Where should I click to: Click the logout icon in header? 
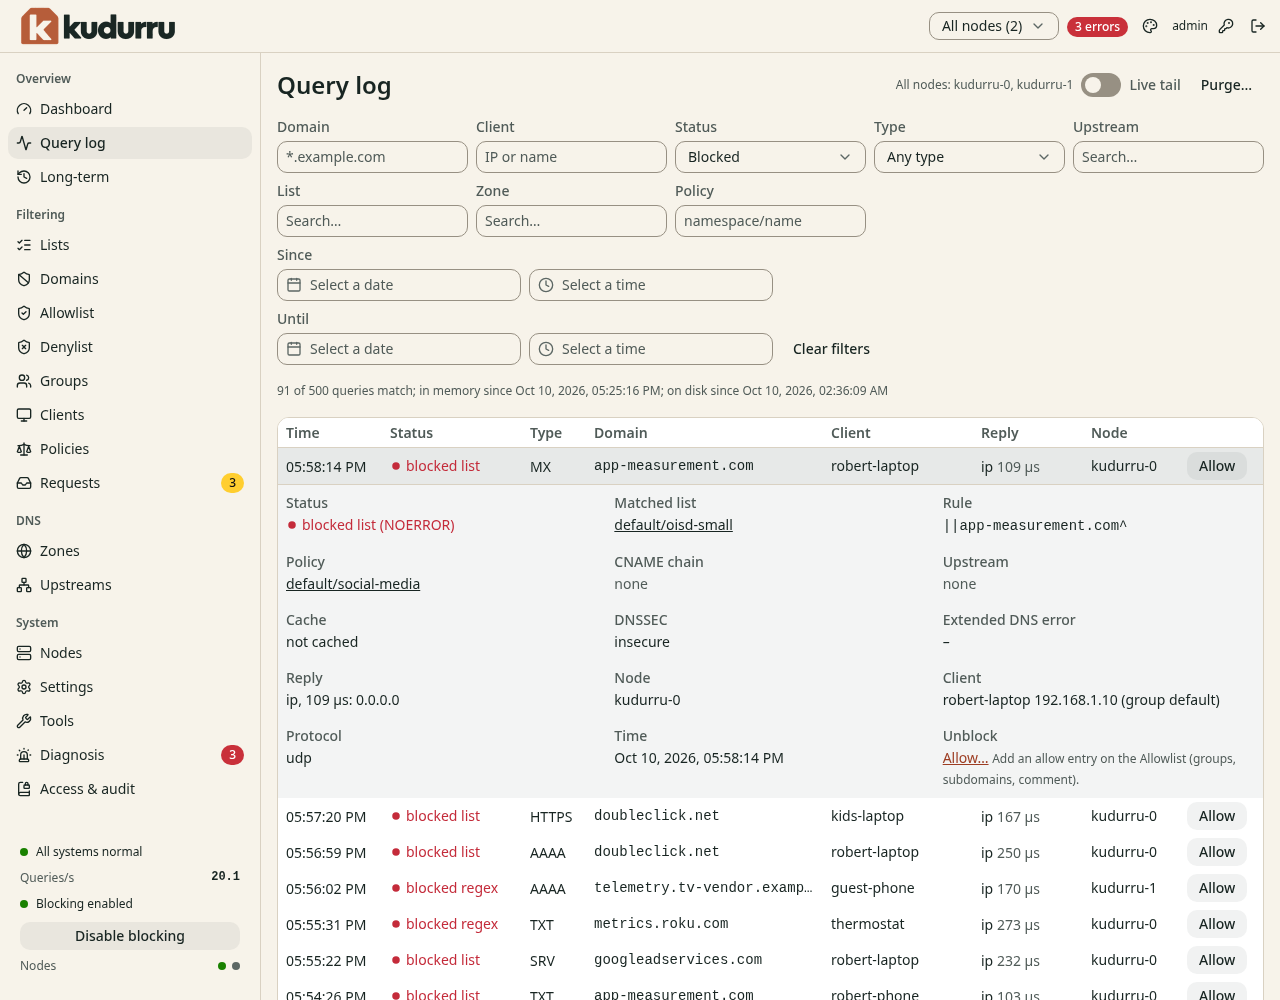1258,26
